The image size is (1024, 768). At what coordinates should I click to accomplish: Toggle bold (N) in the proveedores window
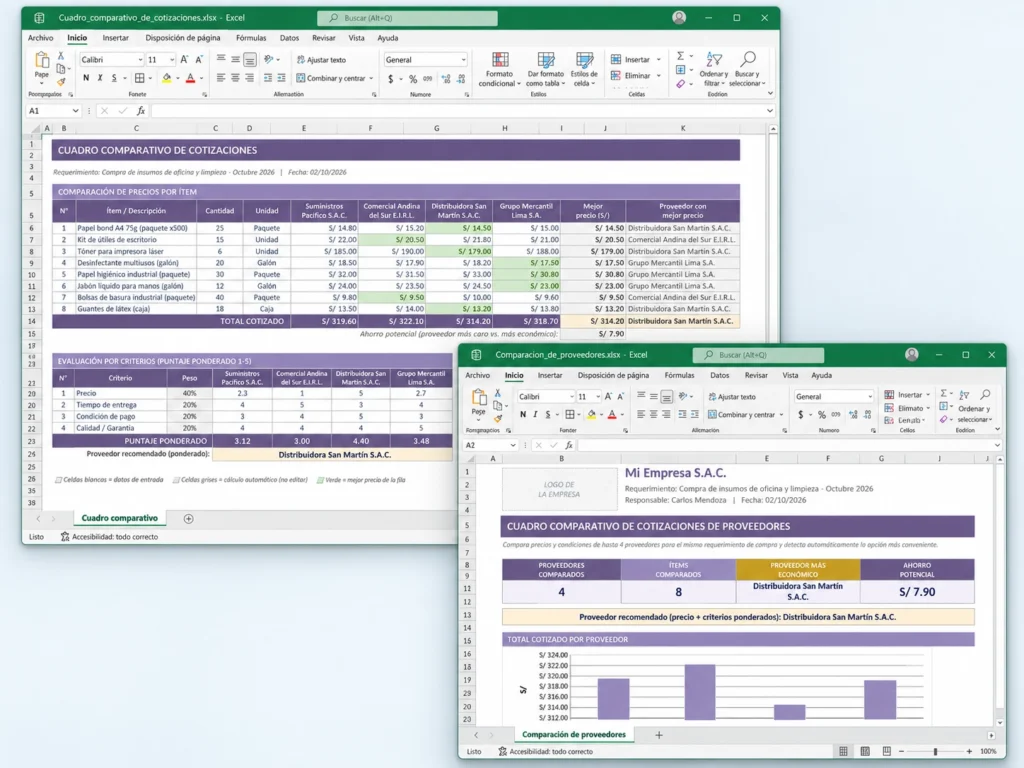(x=522, y=414)
